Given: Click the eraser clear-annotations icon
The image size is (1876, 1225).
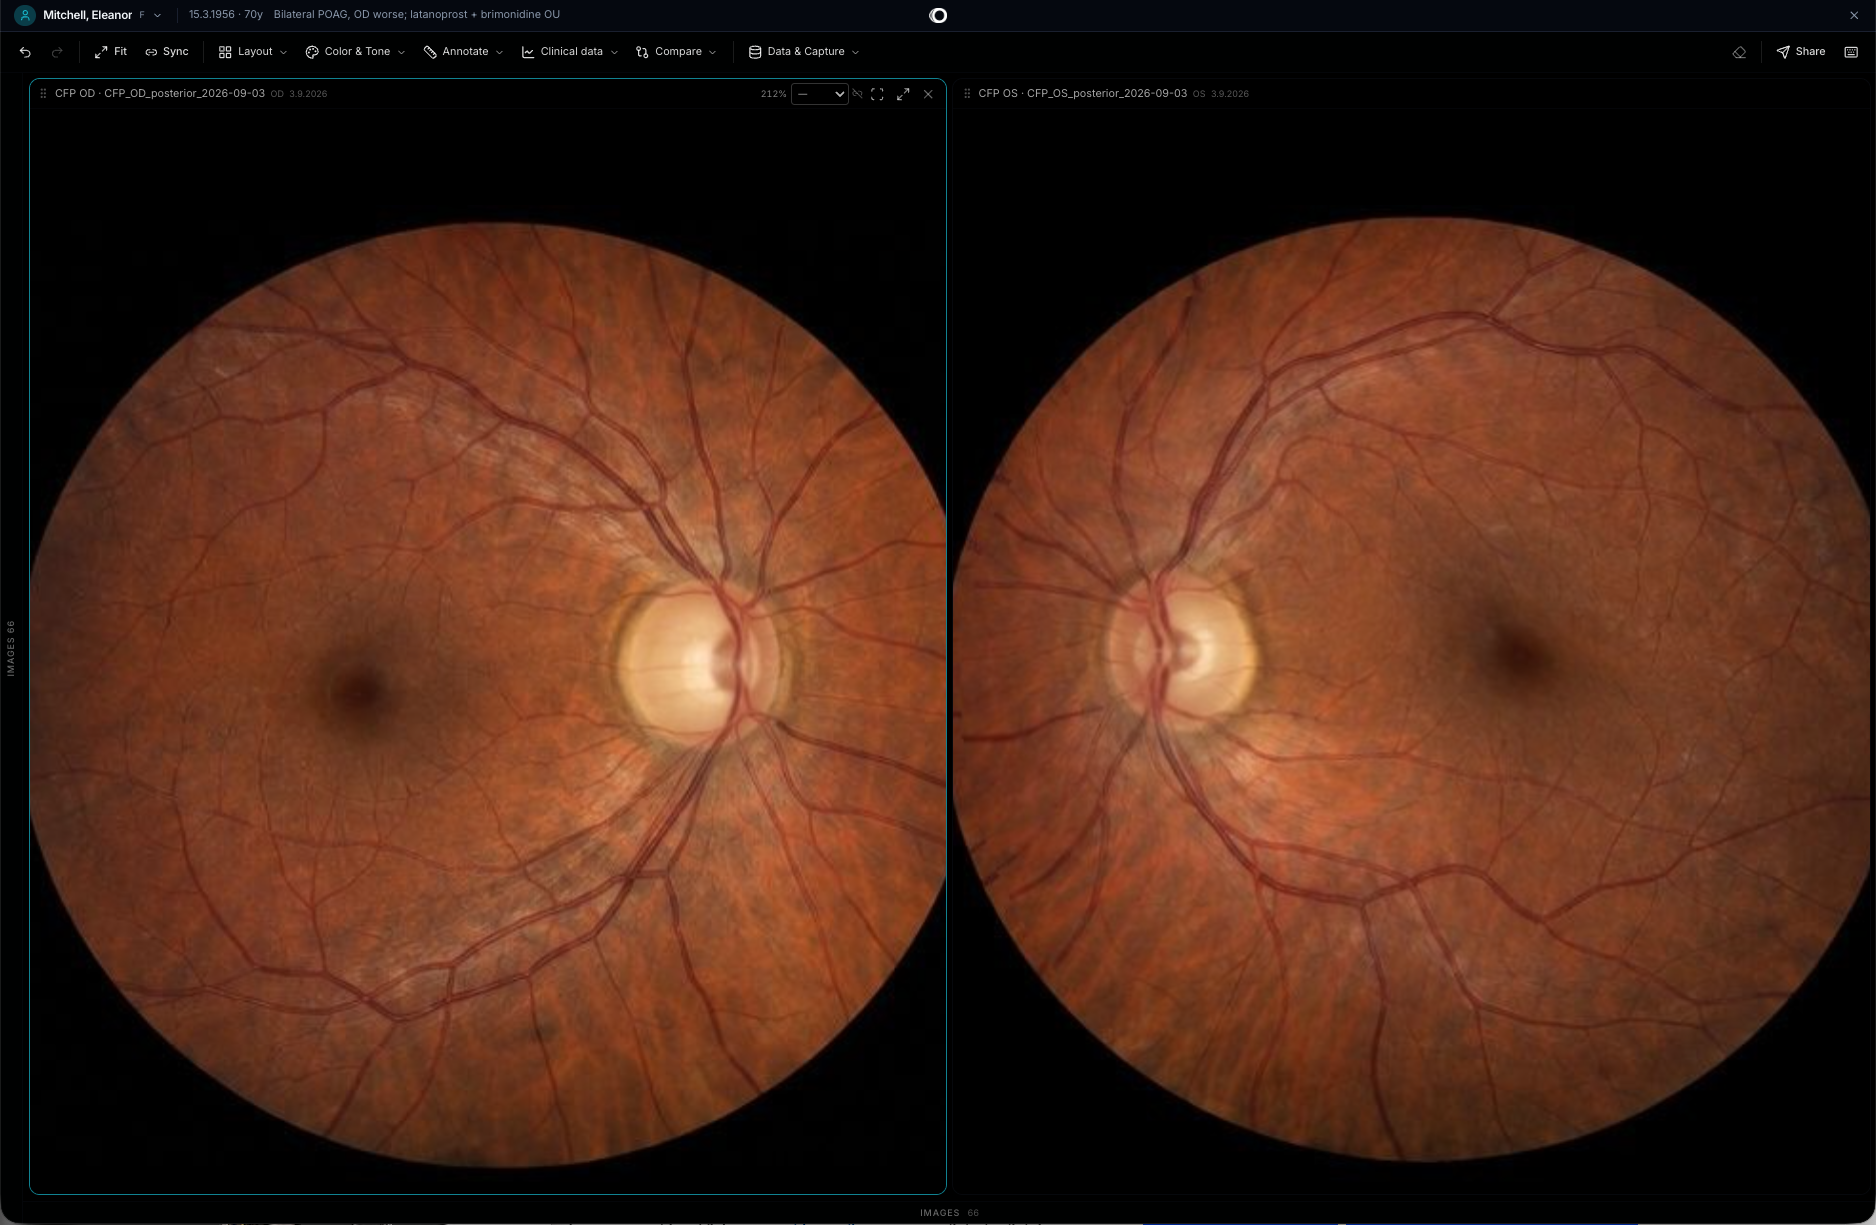Looking at the screenshot, I should 1739,52.
